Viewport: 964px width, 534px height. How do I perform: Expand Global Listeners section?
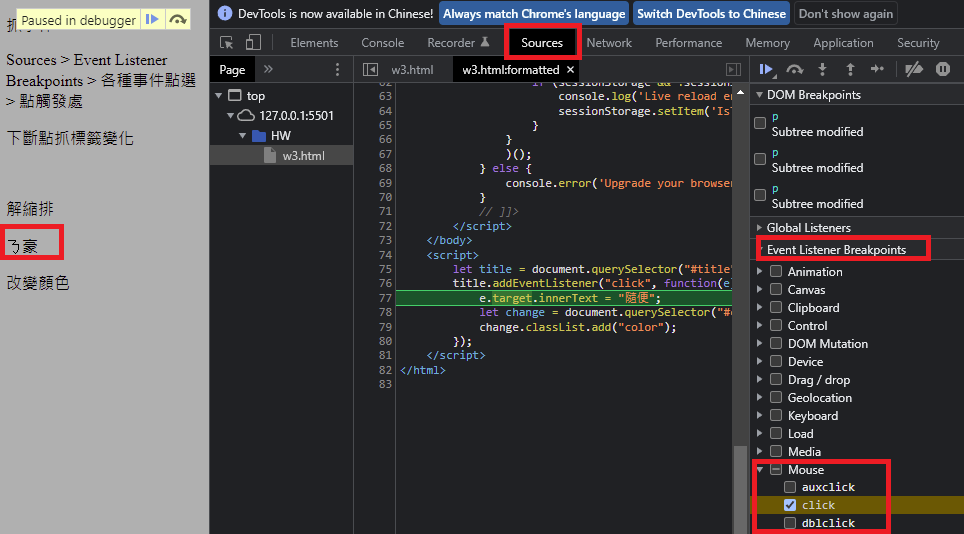pos(760,227)
